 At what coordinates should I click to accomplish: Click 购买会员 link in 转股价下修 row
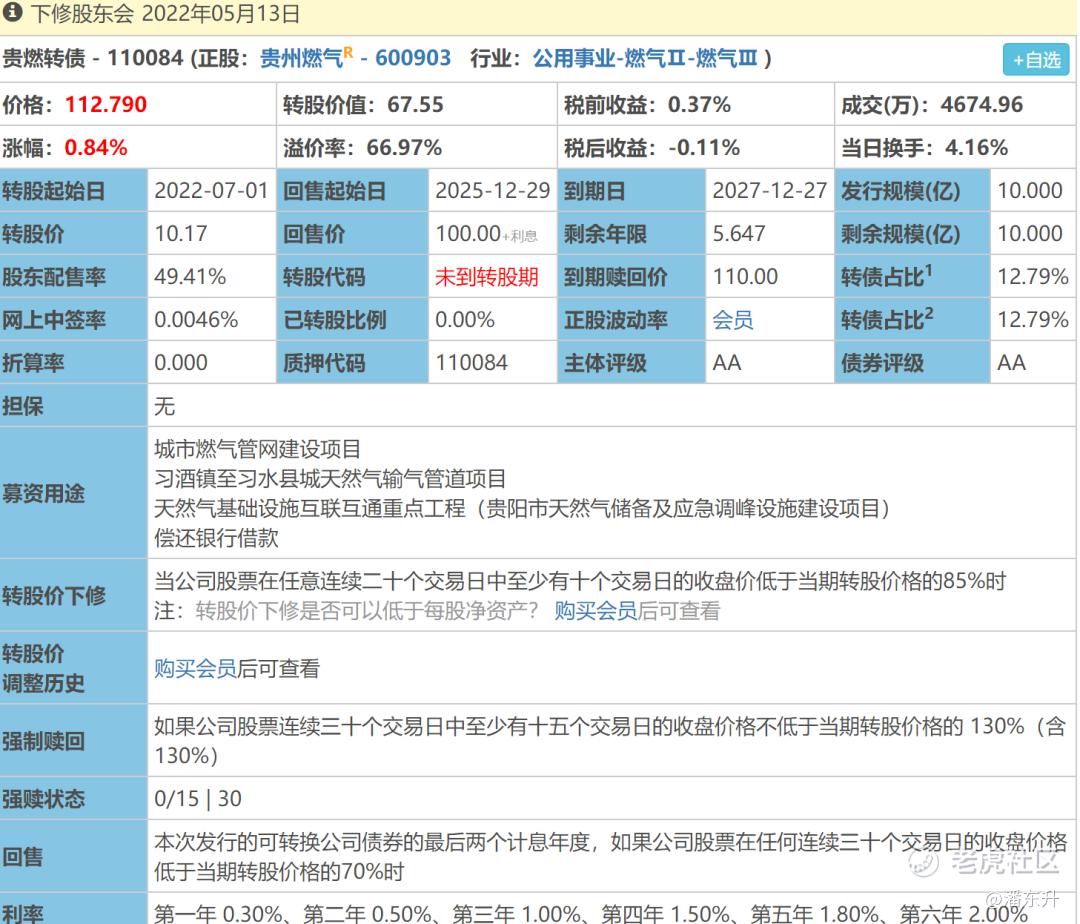(596, 611)
